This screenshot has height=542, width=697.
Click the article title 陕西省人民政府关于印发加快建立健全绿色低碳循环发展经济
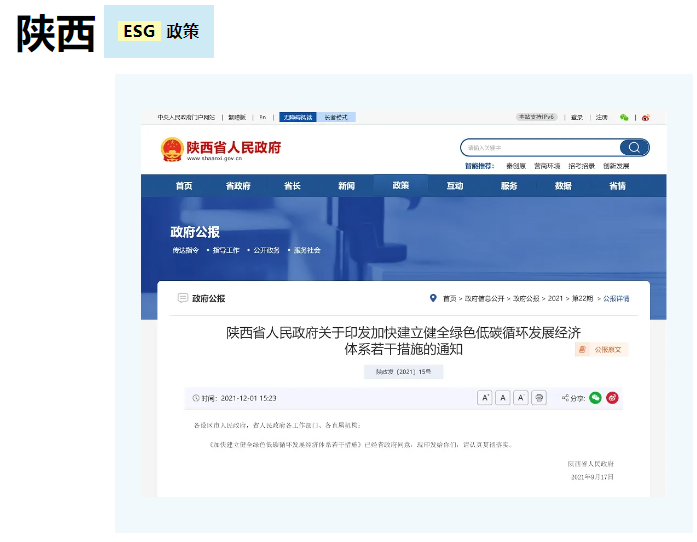click(x=403, y=333)
